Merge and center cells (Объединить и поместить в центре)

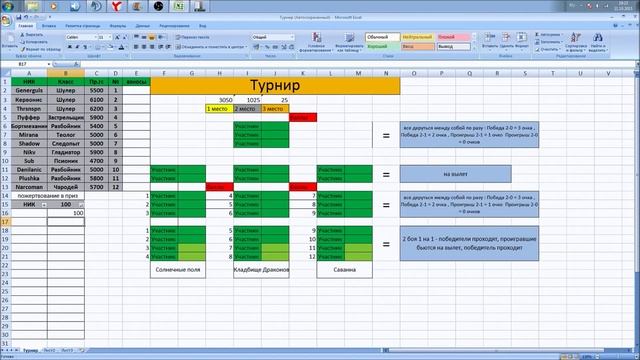(x=211, y=47)
